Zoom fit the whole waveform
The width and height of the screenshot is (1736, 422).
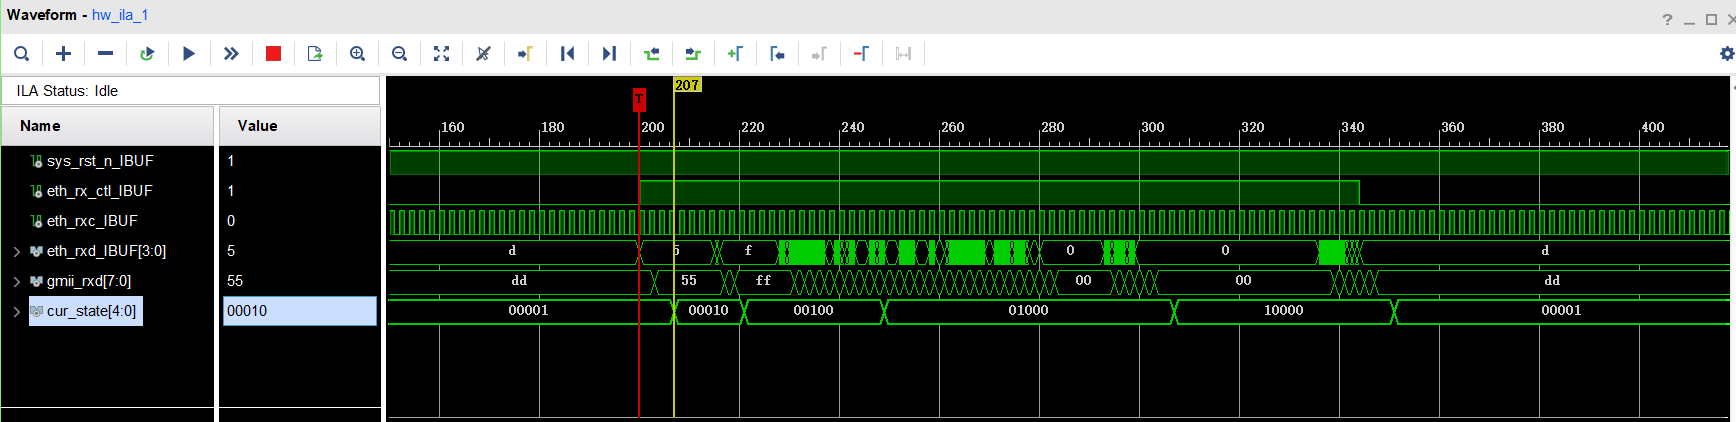click(x=441, y=54)
